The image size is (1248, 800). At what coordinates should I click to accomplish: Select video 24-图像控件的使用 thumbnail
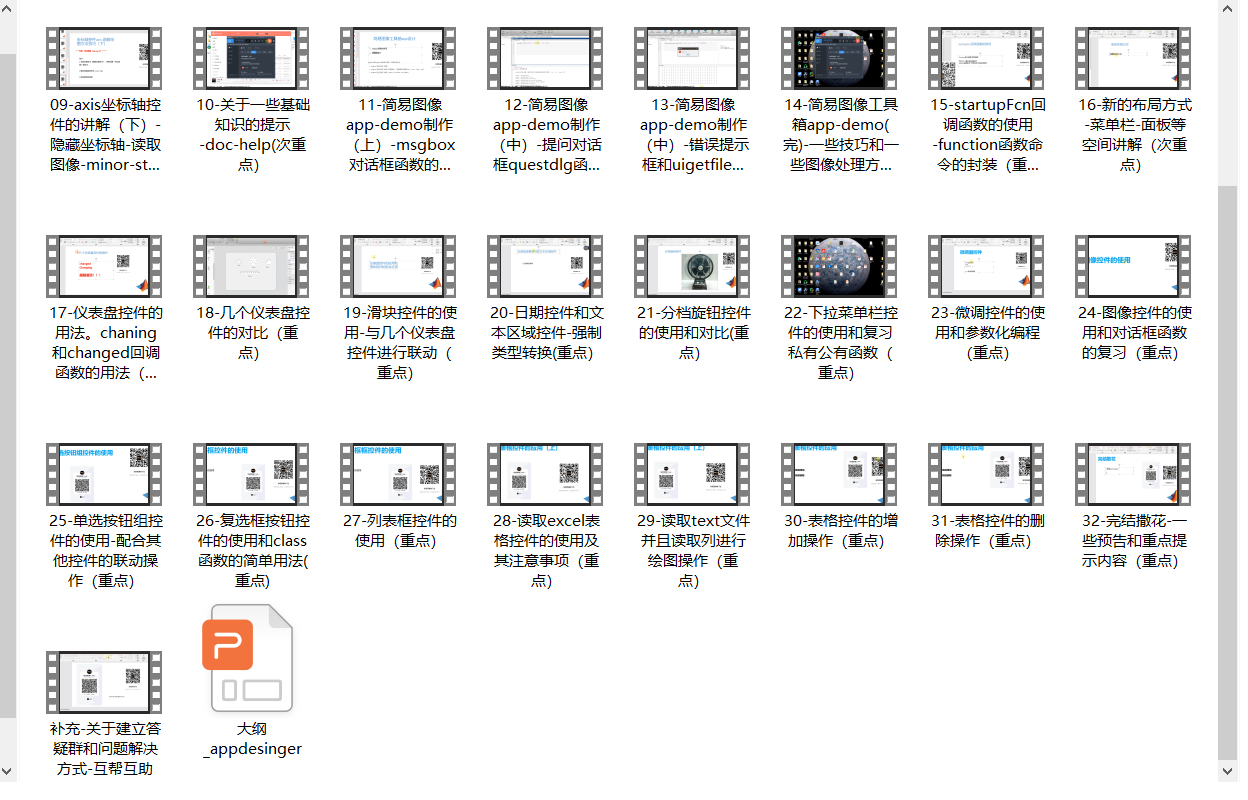click(x=1133, y=266)
